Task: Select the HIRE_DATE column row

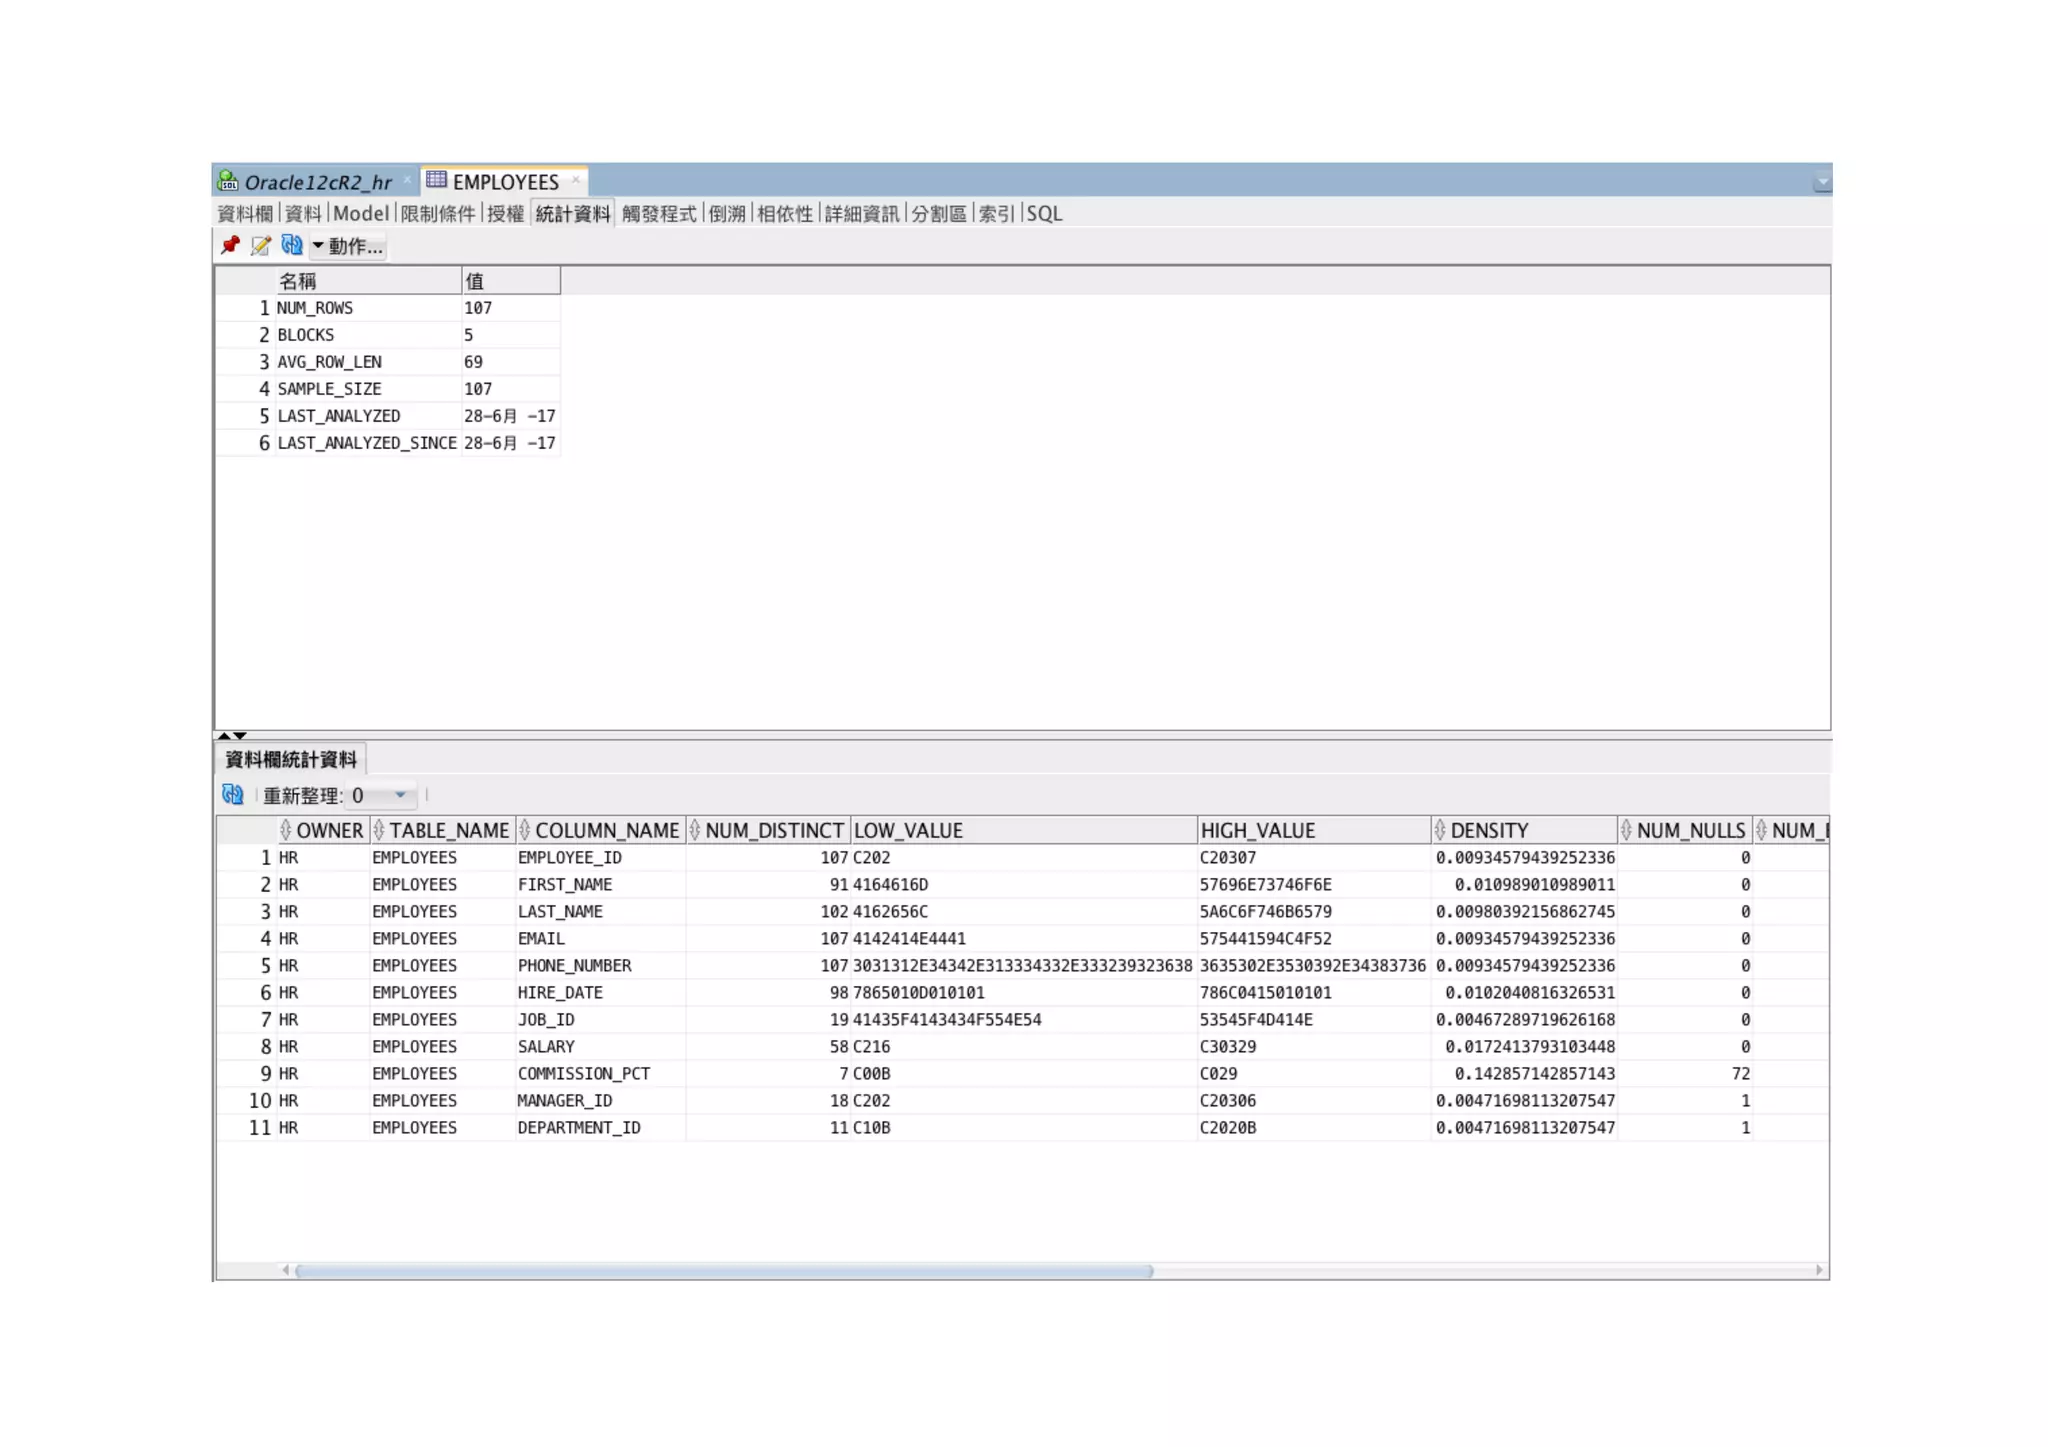Action: [x=1022, y=993]
